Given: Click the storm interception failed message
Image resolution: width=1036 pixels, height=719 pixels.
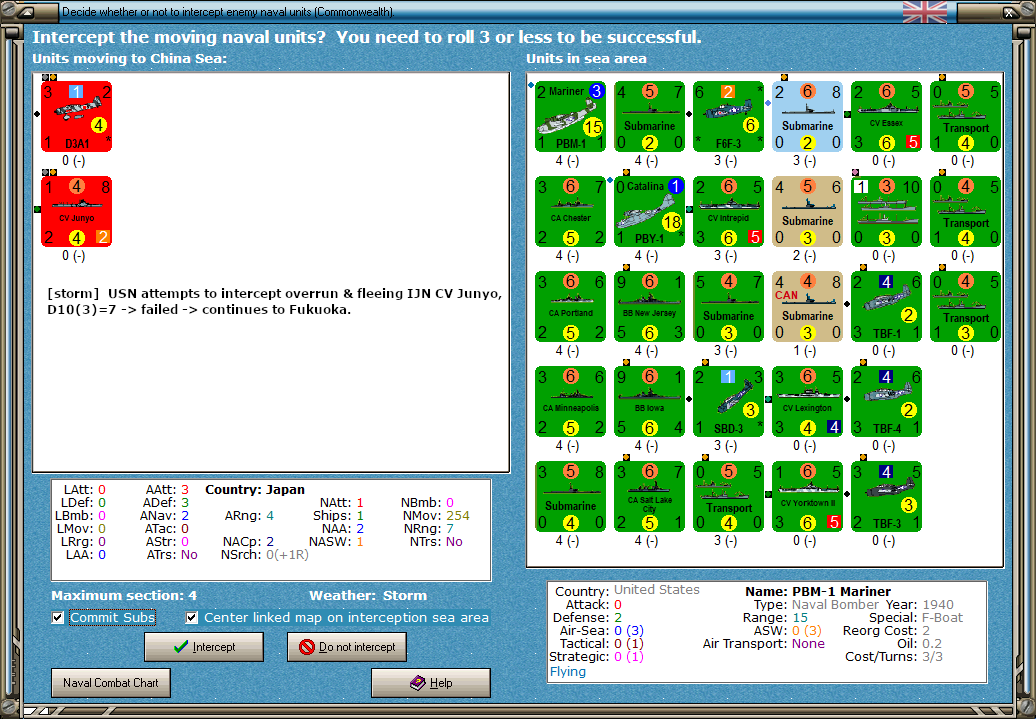Looking at the screenshot, I should click(x=274, y=301).
